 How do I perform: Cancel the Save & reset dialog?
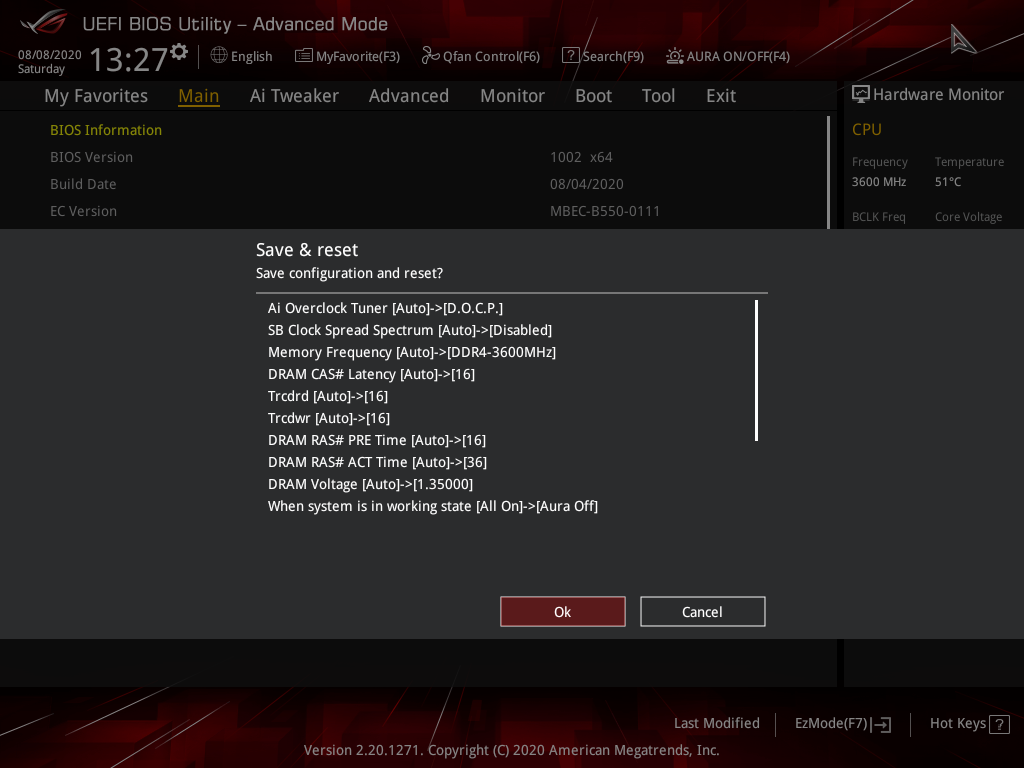coord(703,612)
